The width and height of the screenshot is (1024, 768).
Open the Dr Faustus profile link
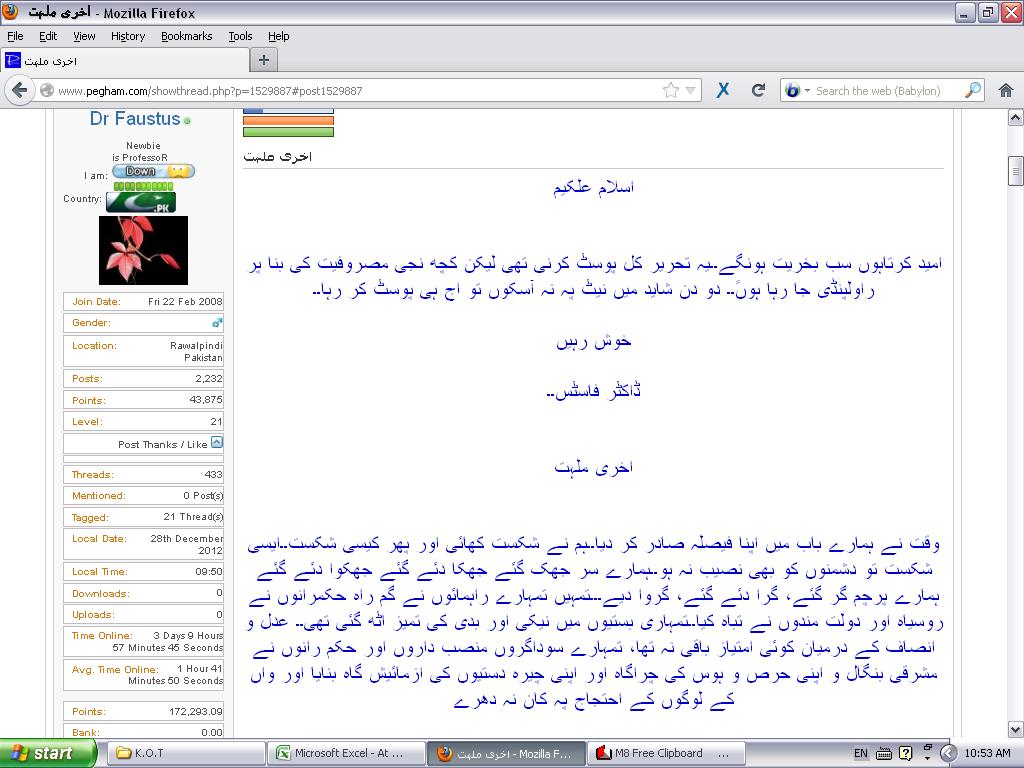coord(135,119)
